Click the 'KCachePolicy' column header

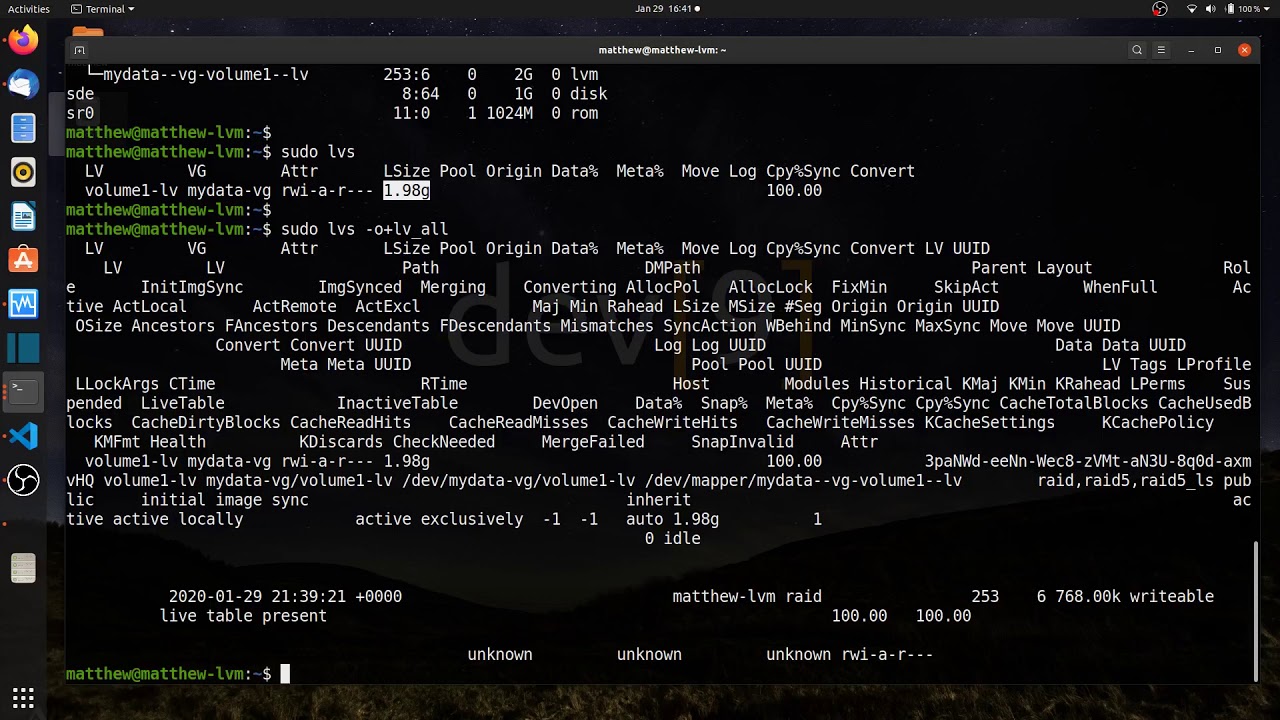(x=1158, y=423)
